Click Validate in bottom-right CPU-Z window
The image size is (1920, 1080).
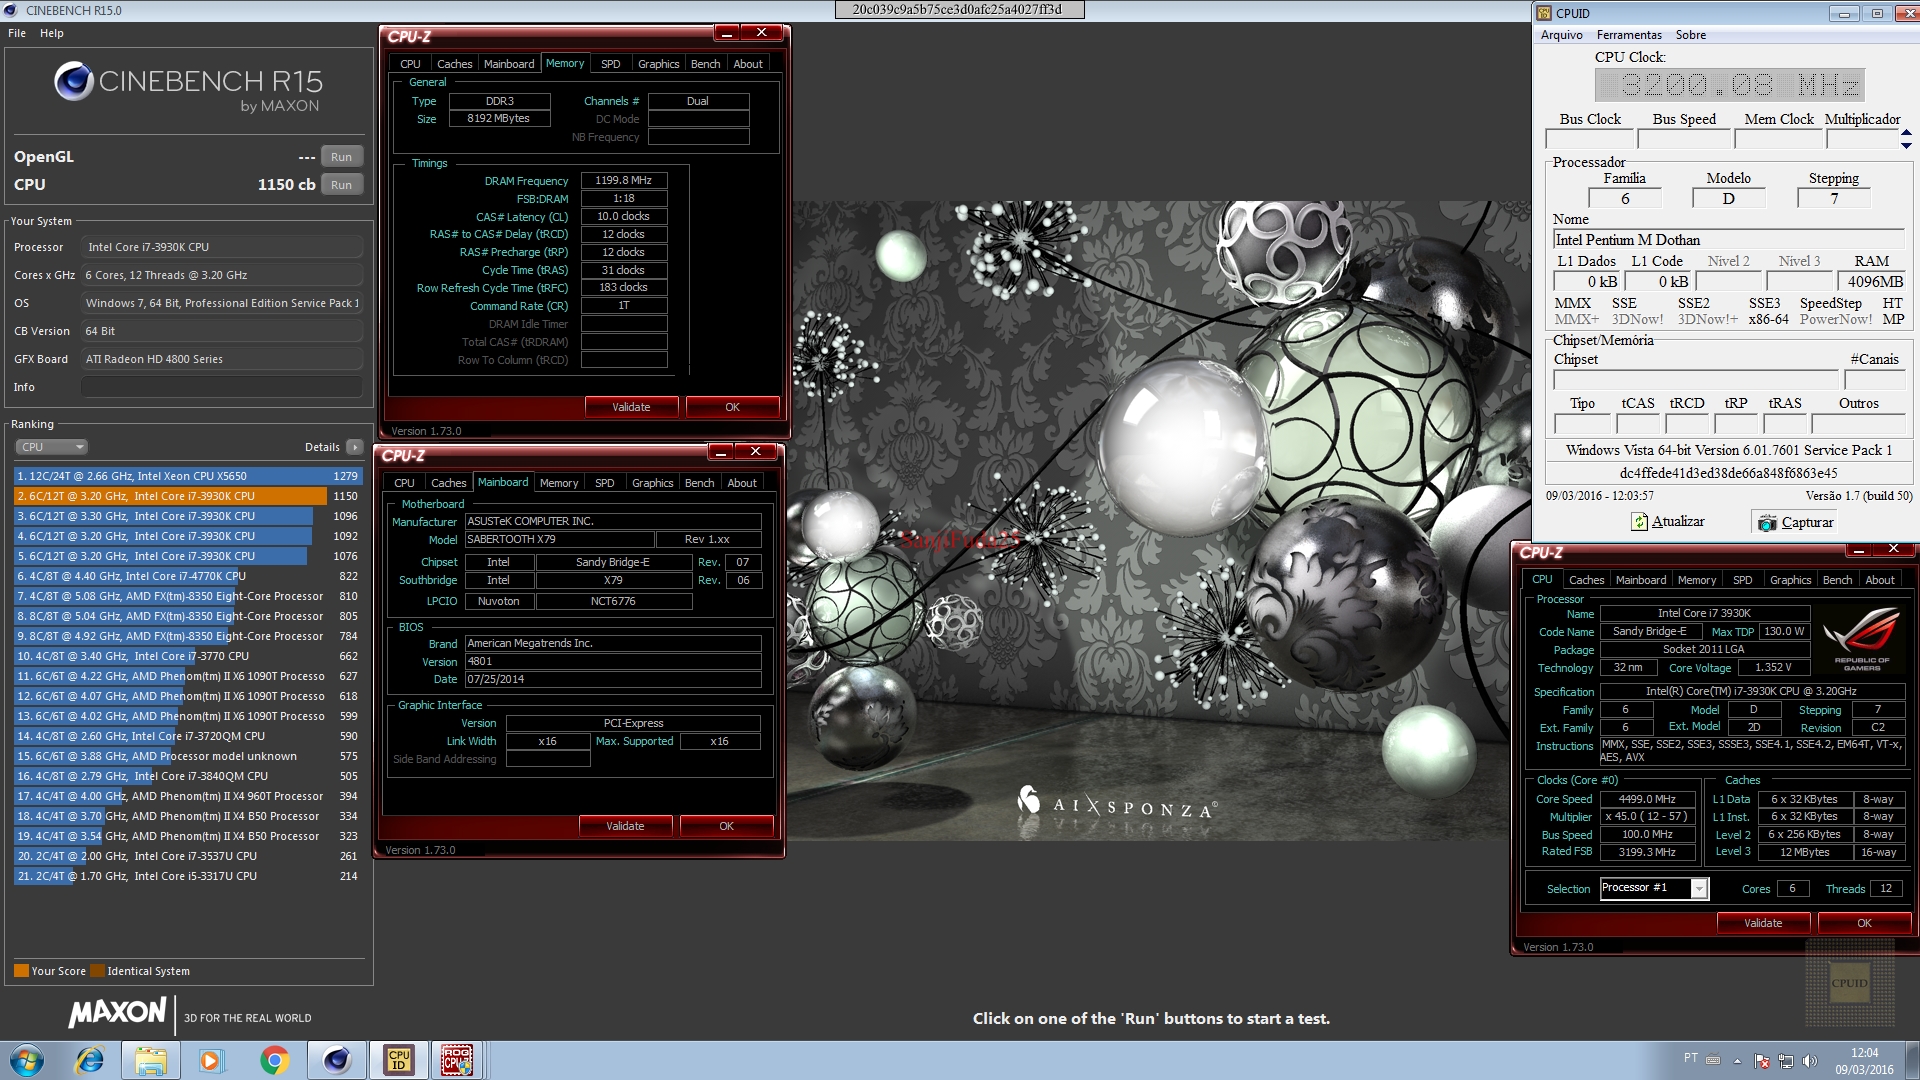[x=1763, y=923]
